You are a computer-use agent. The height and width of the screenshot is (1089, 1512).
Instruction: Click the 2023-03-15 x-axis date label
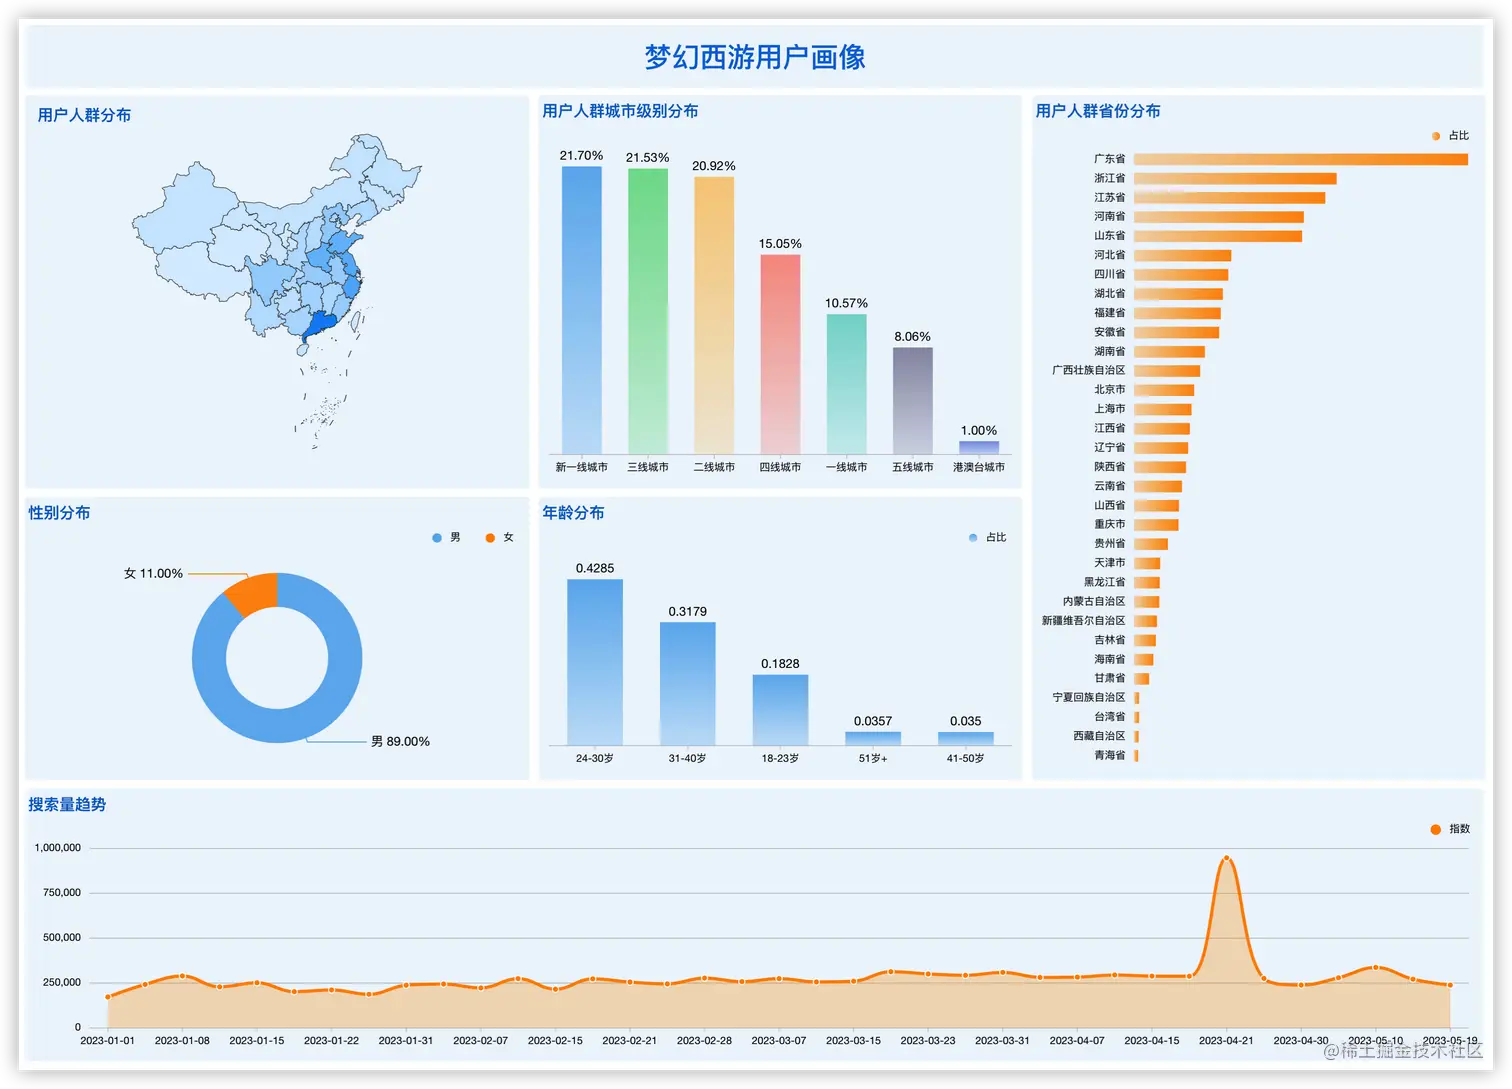pyautogui.click(x=853, y=1041)
